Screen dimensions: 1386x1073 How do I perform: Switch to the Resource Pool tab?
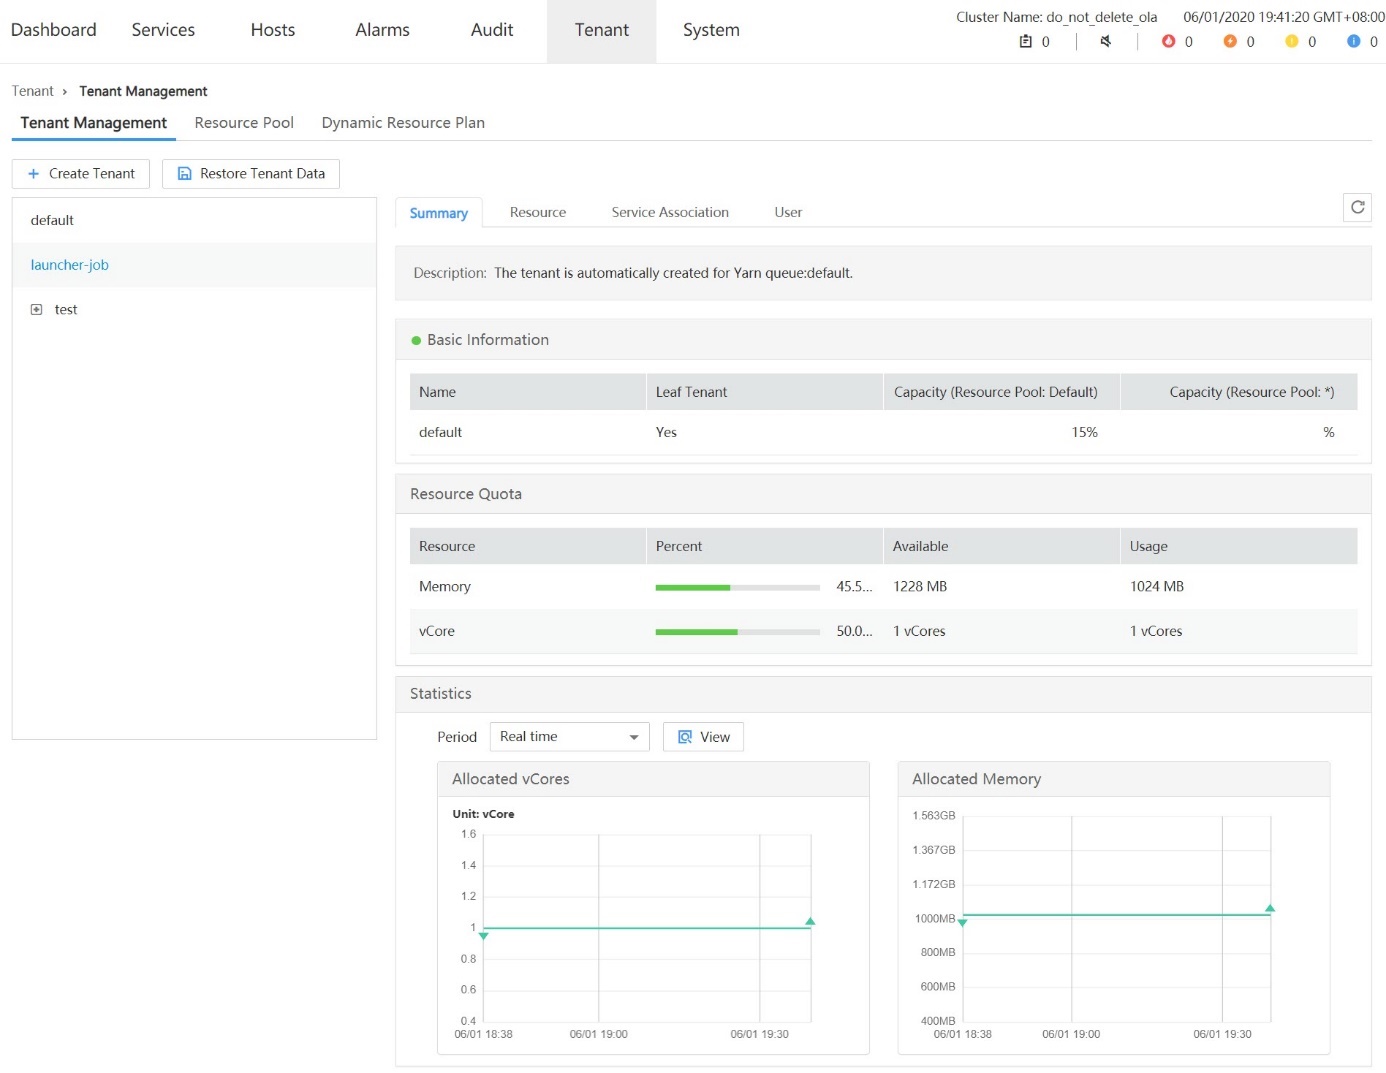tap(244, 122)
